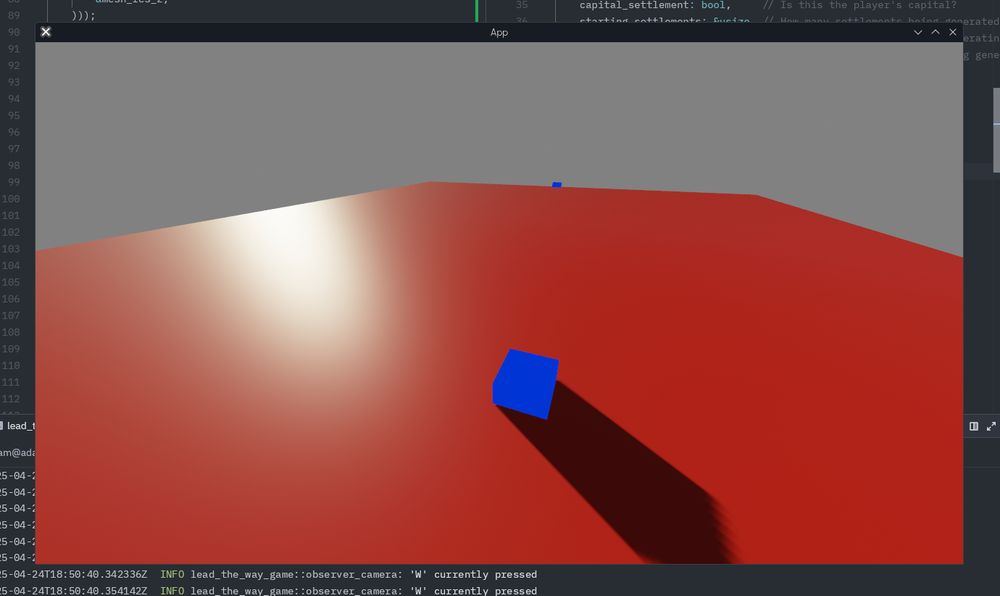Click "'W' currently pressed" in the 40.354142Z line
1000x596 pixels.
[x=473, y=591]
